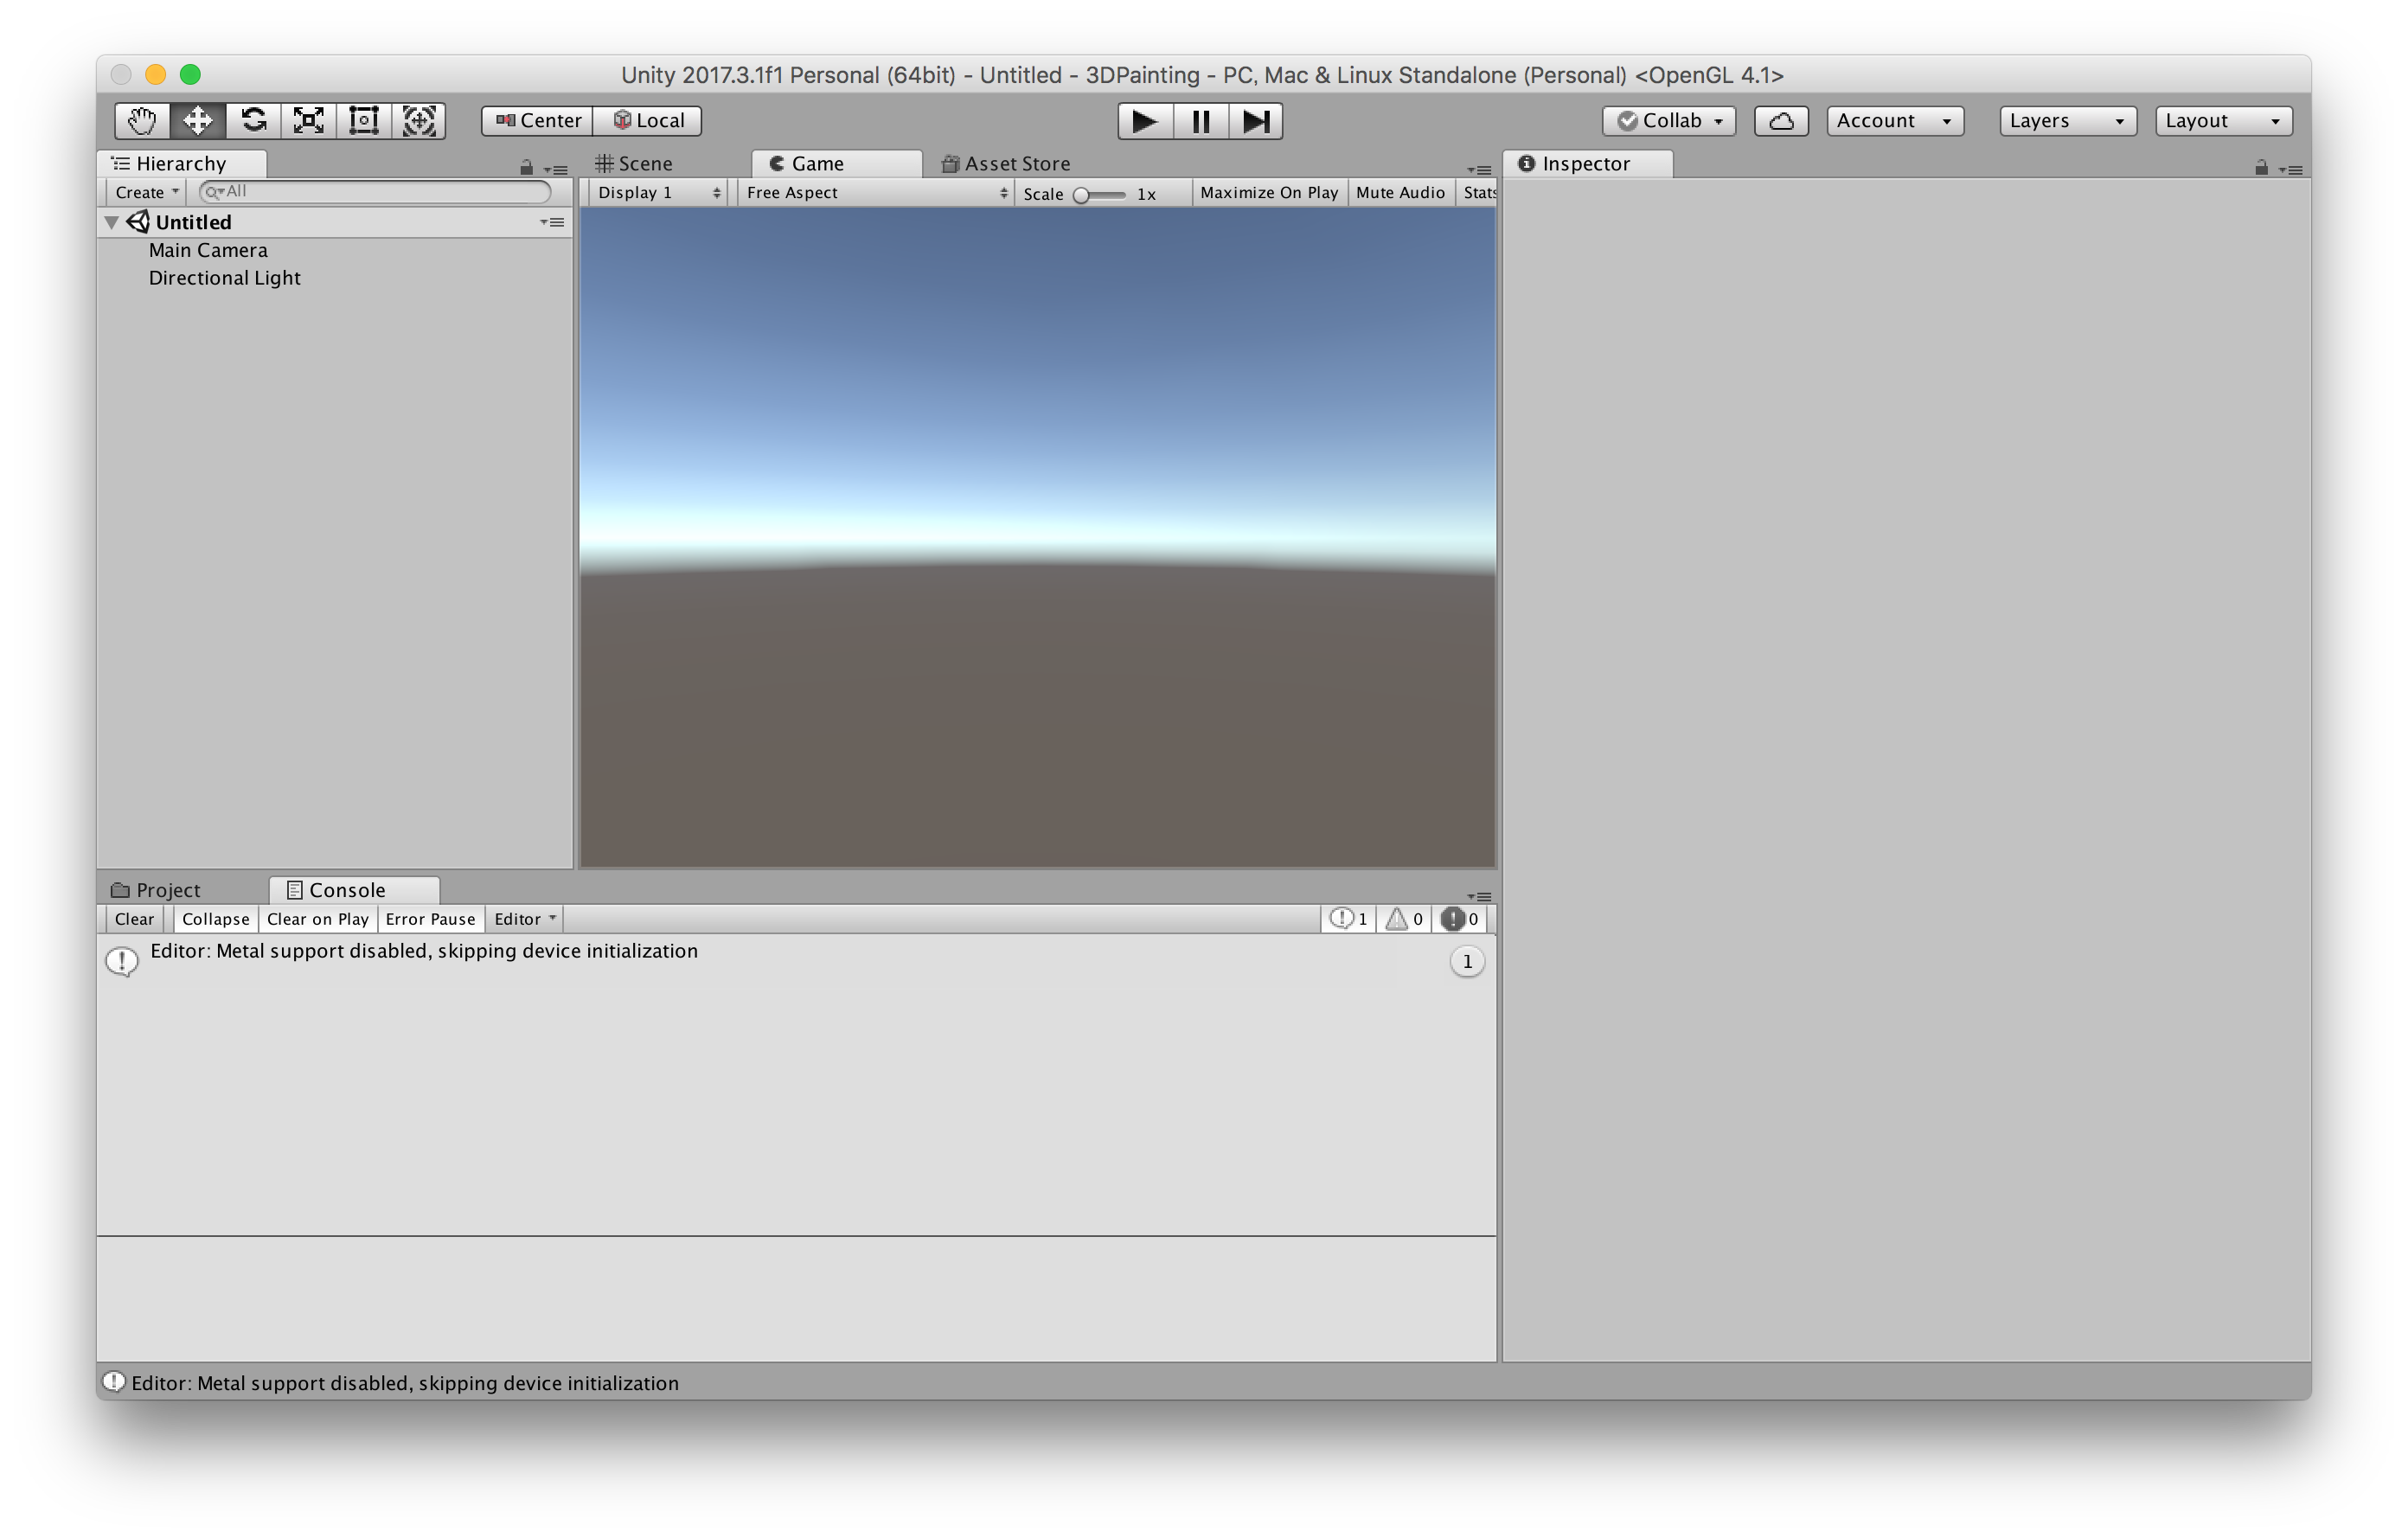
Task: Open the Layers dropdown menu
Action: click(x=2064, y=119)
